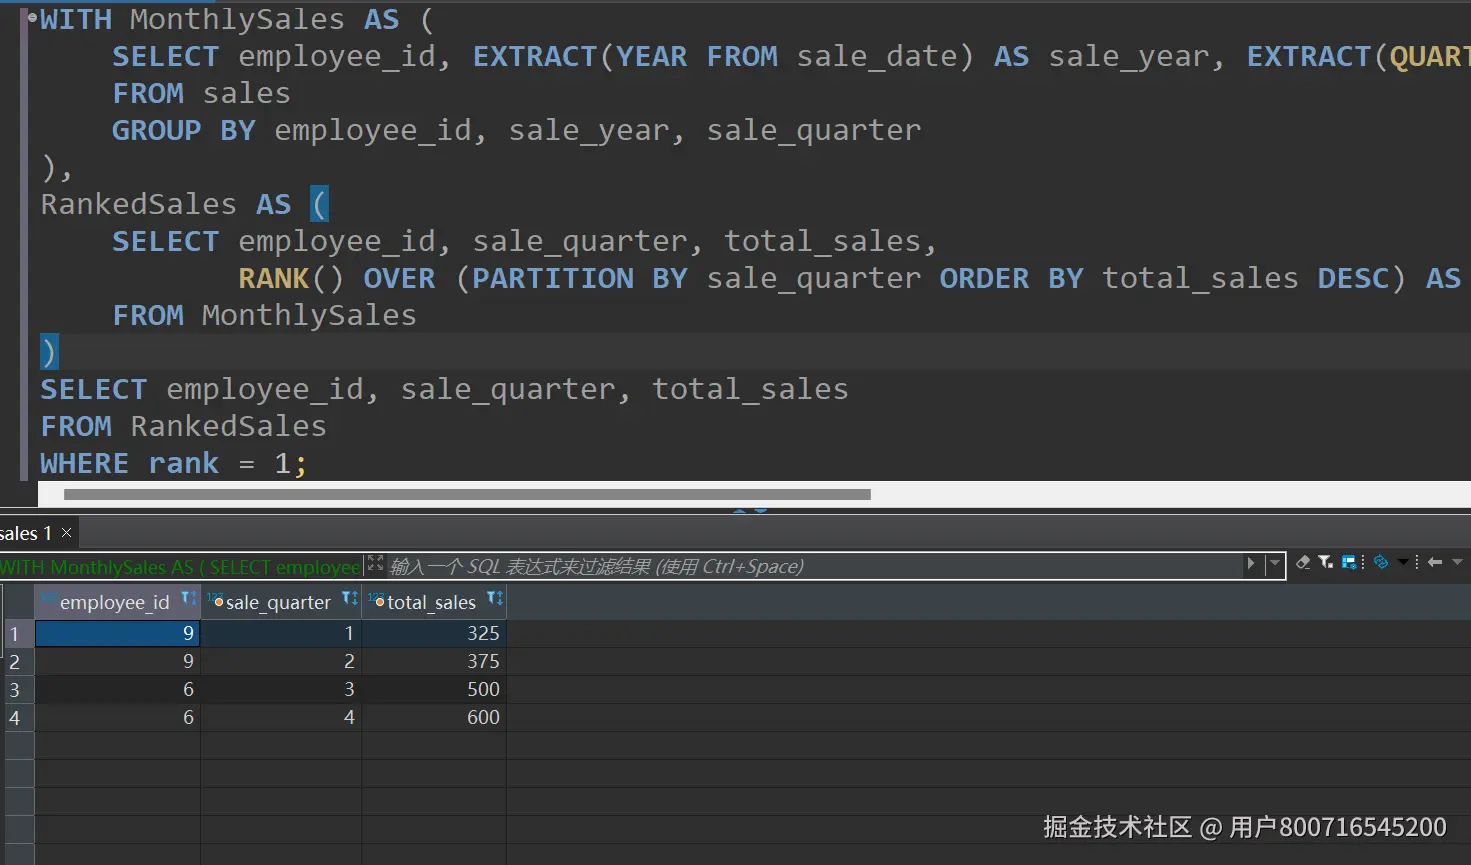Click the WHERE keyword in the last line
Viewport: 1471px width, 865px height.
point(84,464)
